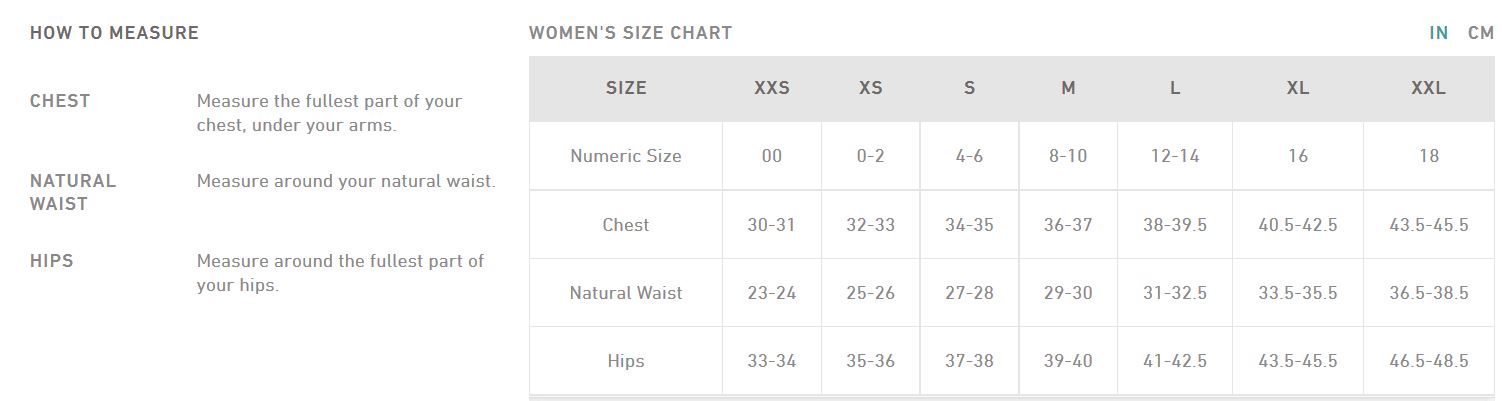1502x401 pixels.
Task: Select the L size column header
Action: point(1175,88)
